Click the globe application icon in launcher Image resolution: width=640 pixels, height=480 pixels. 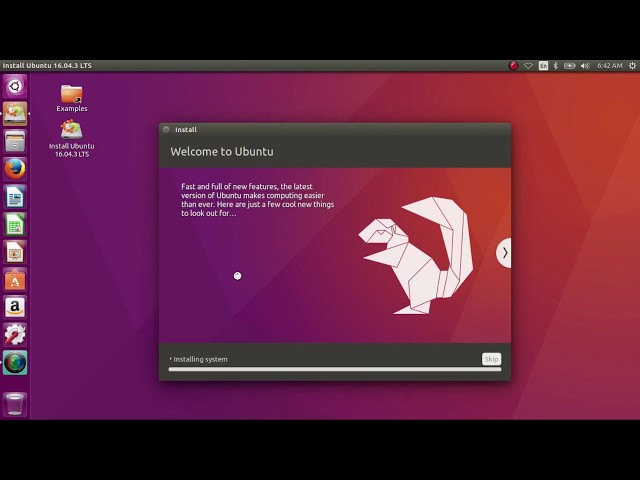click(x=15, y=363)
